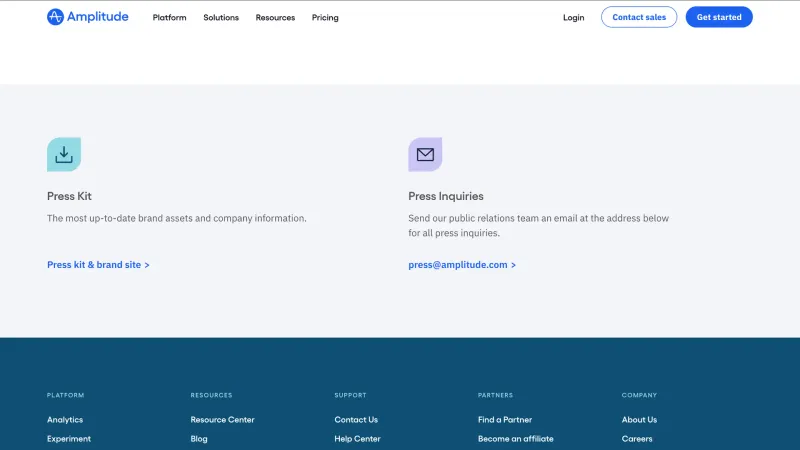Open Help Center footer link
This screenshot has width=800, height=450.
357,439
